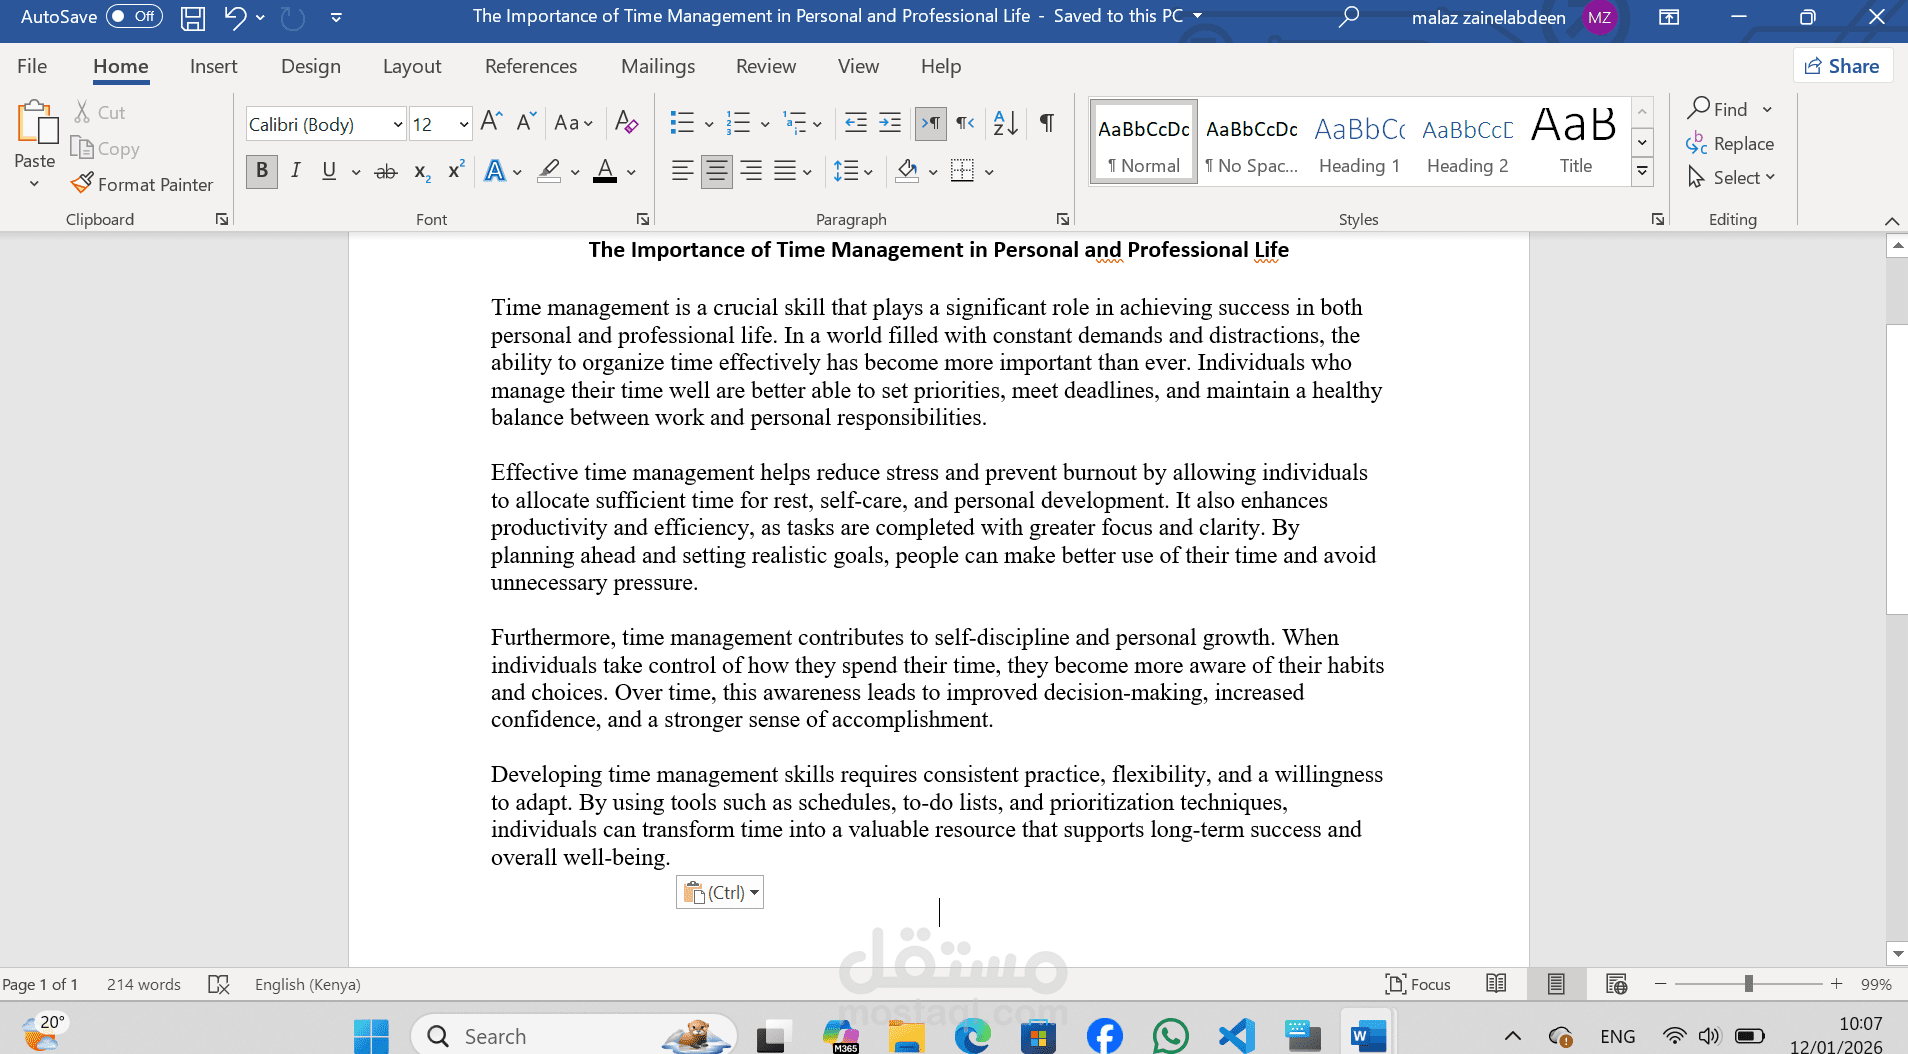Switch to the Review tab
The height and width of the screenshot is (1054, 1908).
pyautogui.click(x=766, y=66)
